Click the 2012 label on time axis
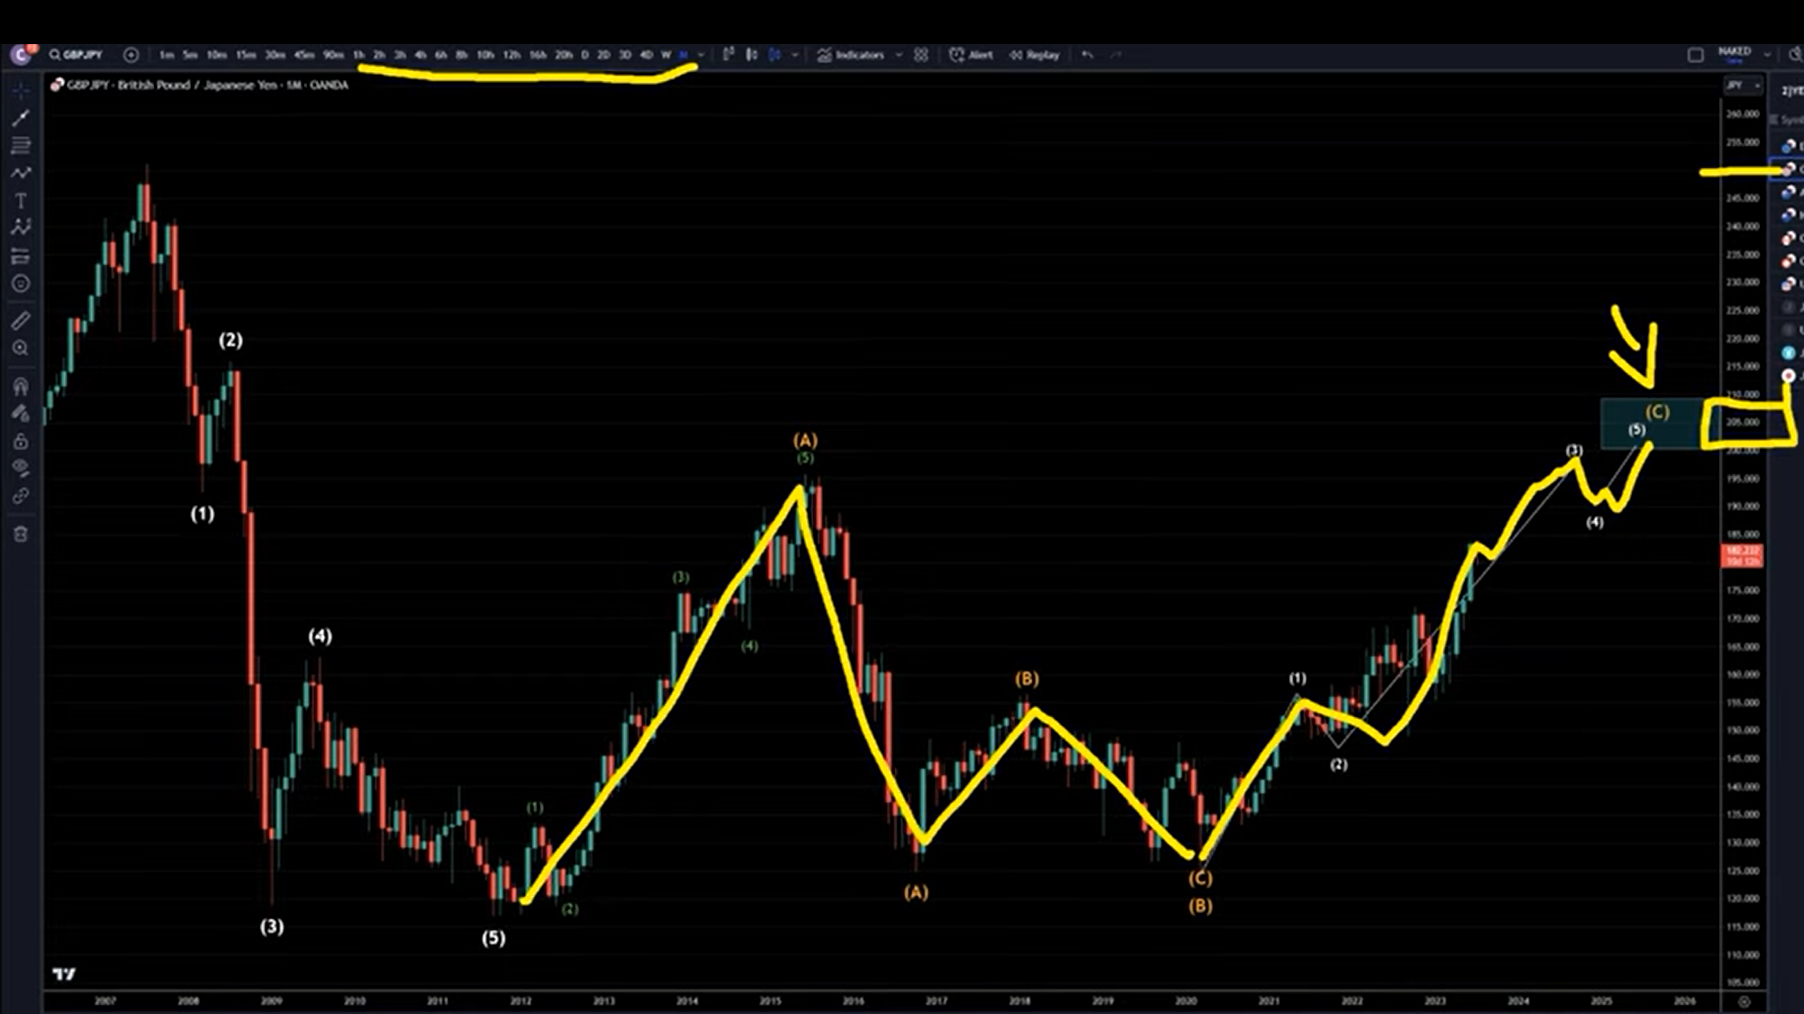This screenshot has width=1804, height=1014. (520, 1001)
